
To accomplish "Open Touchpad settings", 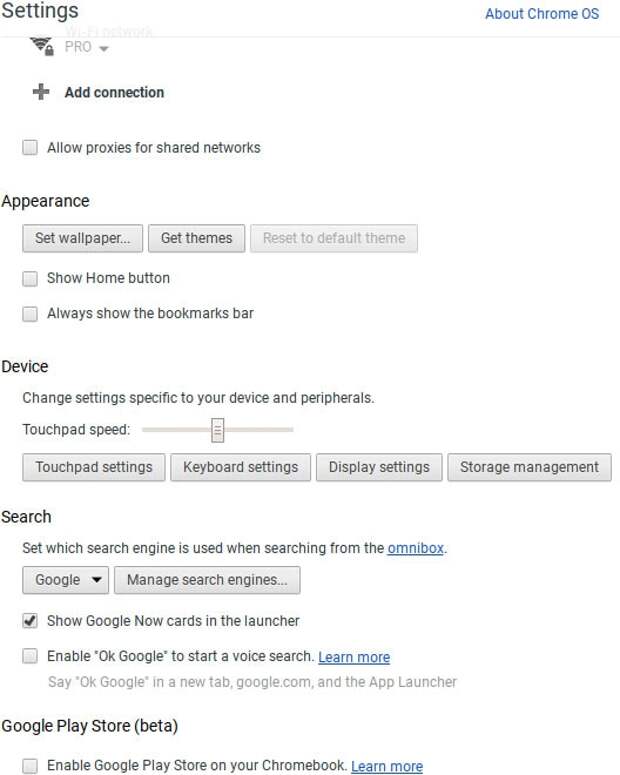I will point(94,467).
